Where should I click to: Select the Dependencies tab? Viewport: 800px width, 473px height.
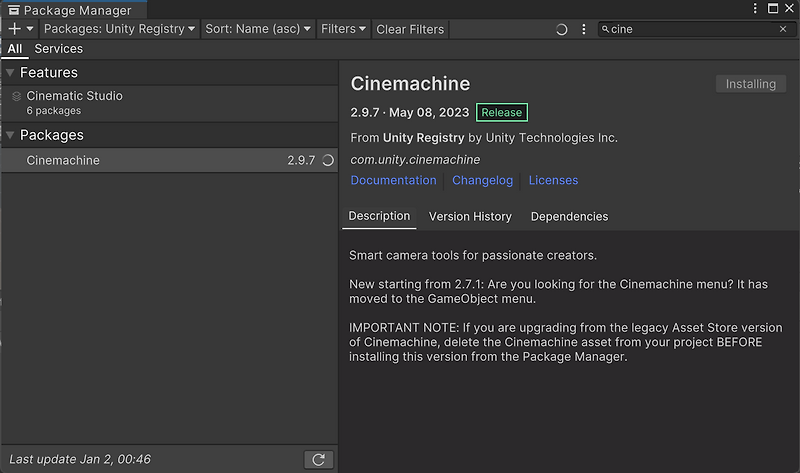coord(569,217)
